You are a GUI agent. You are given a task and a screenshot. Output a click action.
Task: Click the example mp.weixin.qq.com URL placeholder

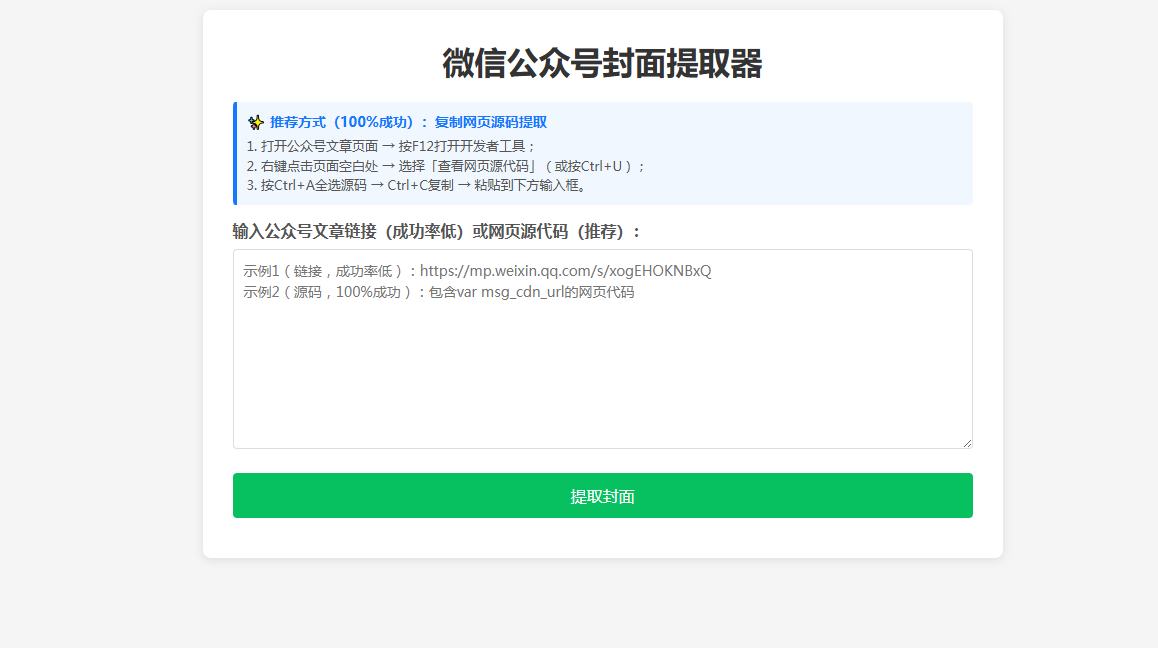click(x=565, y=271)
